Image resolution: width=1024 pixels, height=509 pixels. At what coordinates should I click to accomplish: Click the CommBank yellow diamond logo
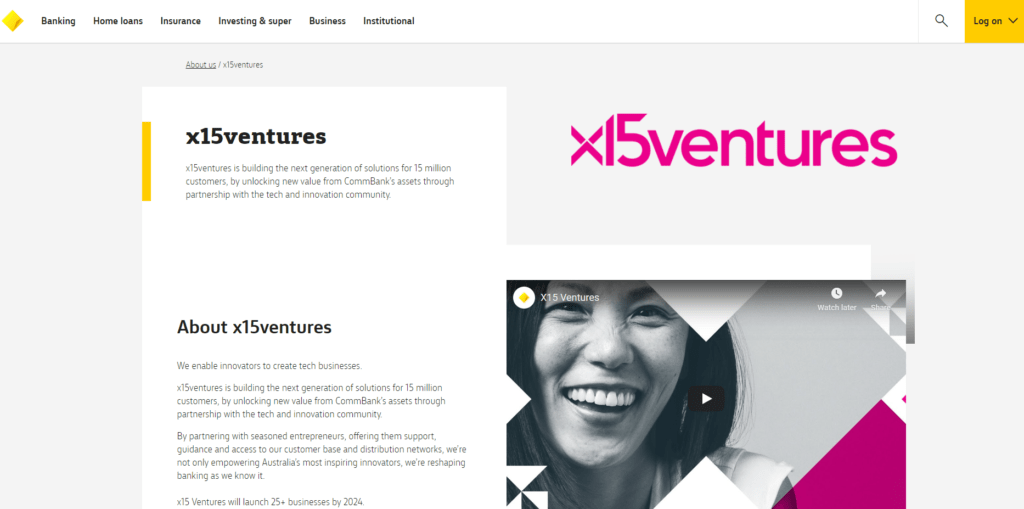pyautogui.click(x=12, y=21)
